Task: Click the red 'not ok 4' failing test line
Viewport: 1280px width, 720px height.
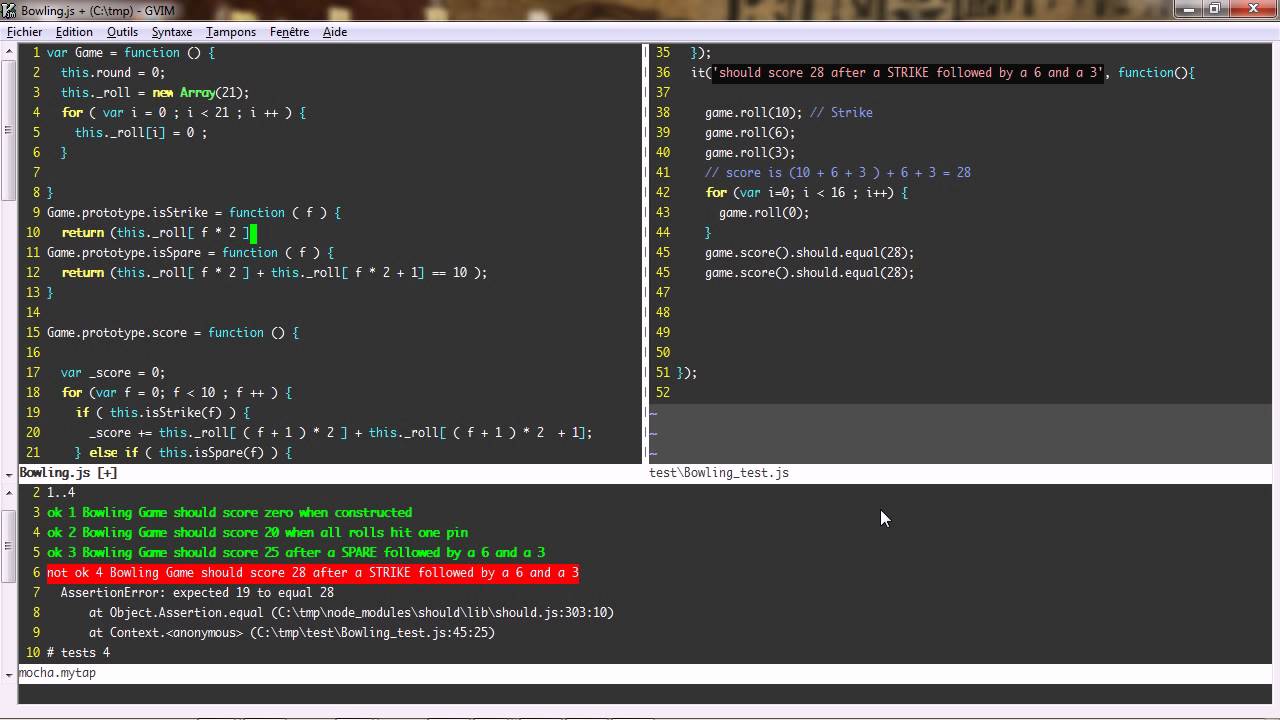Action: [x=313, y=573]
